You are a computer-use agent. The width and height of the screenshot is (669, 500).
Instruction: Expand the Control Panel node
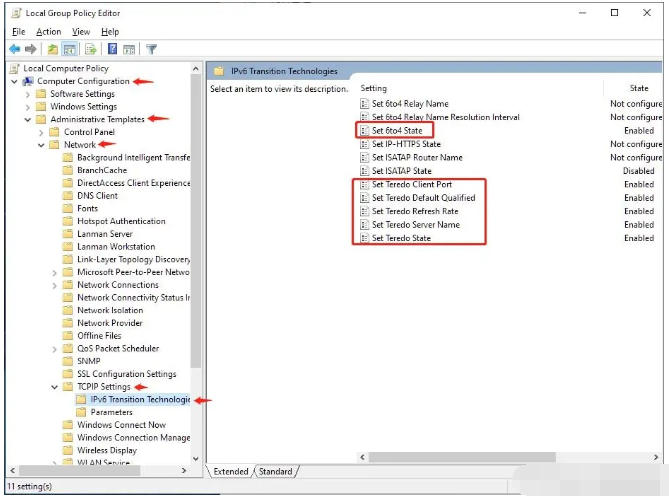point(41,132)
